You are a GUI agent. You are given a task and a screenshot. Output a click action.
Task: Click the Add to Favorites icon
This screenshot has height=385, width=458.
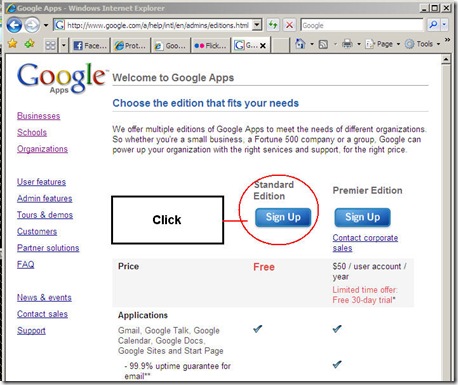pos(30,44)
